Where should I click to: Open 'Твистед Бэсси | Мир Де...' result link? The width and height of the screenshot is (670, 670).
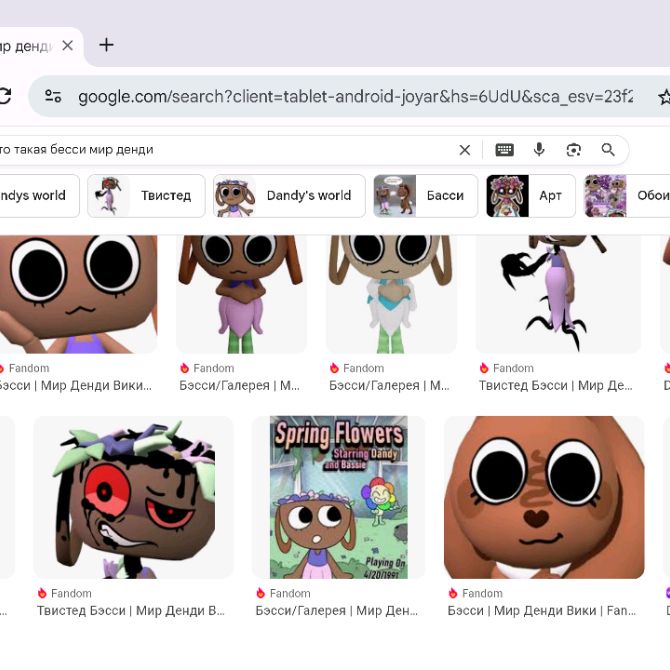(555, 385)
